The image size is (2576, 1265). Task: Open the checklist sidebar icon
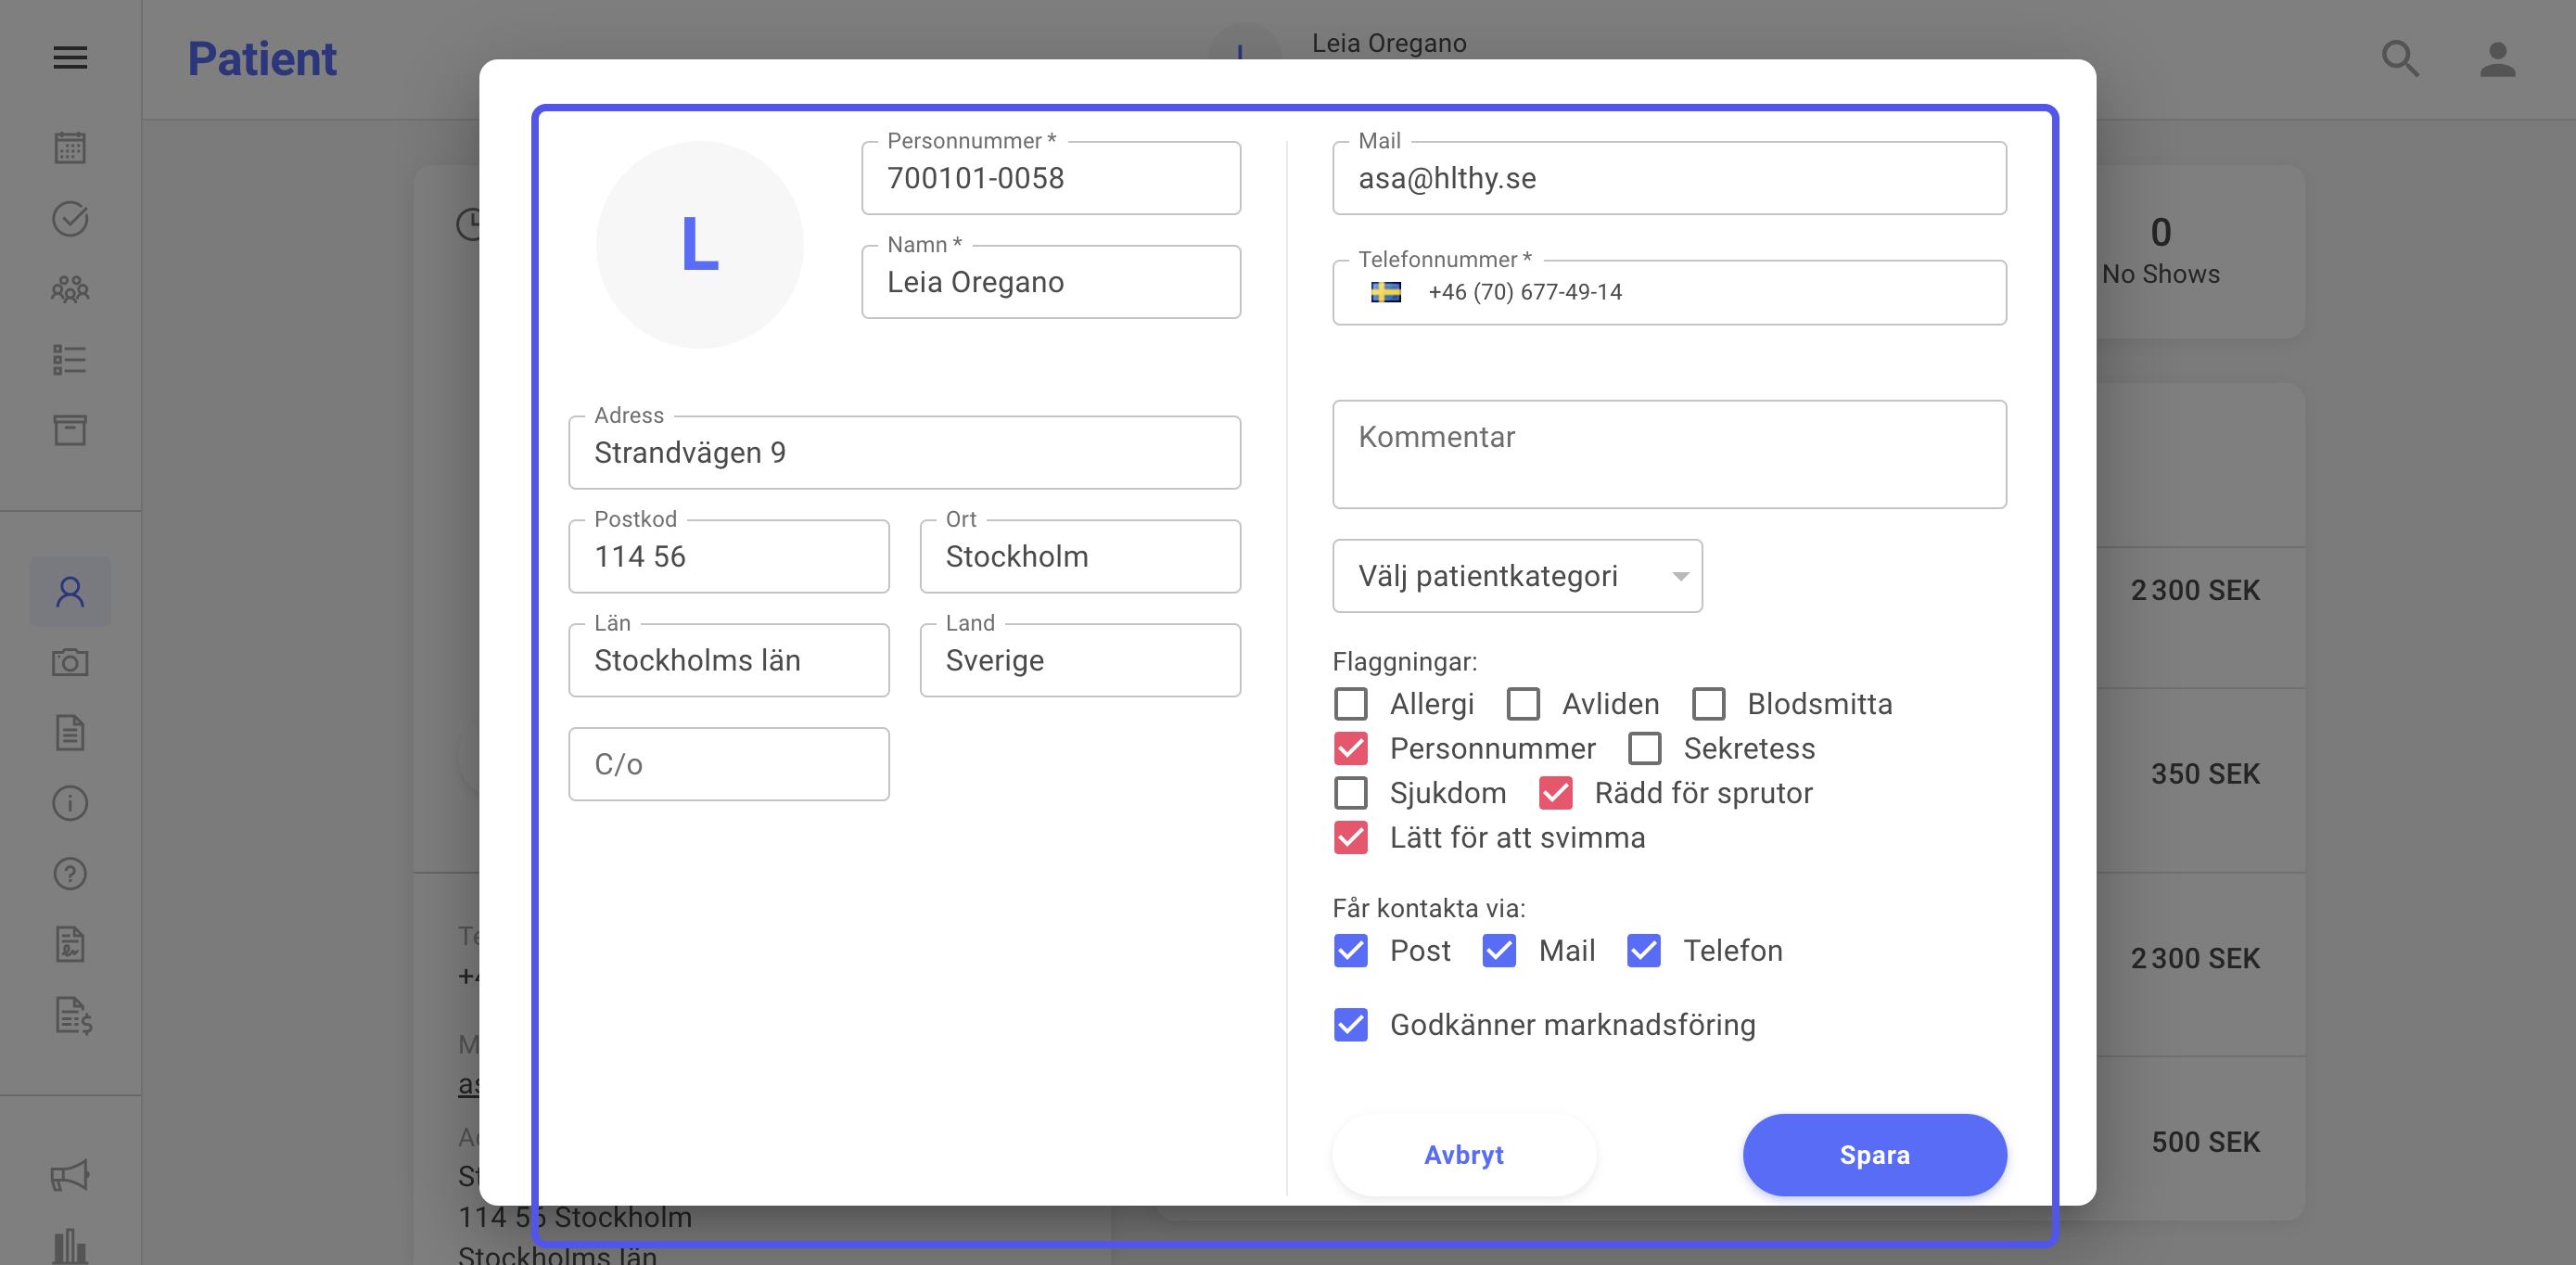point(70,360)
